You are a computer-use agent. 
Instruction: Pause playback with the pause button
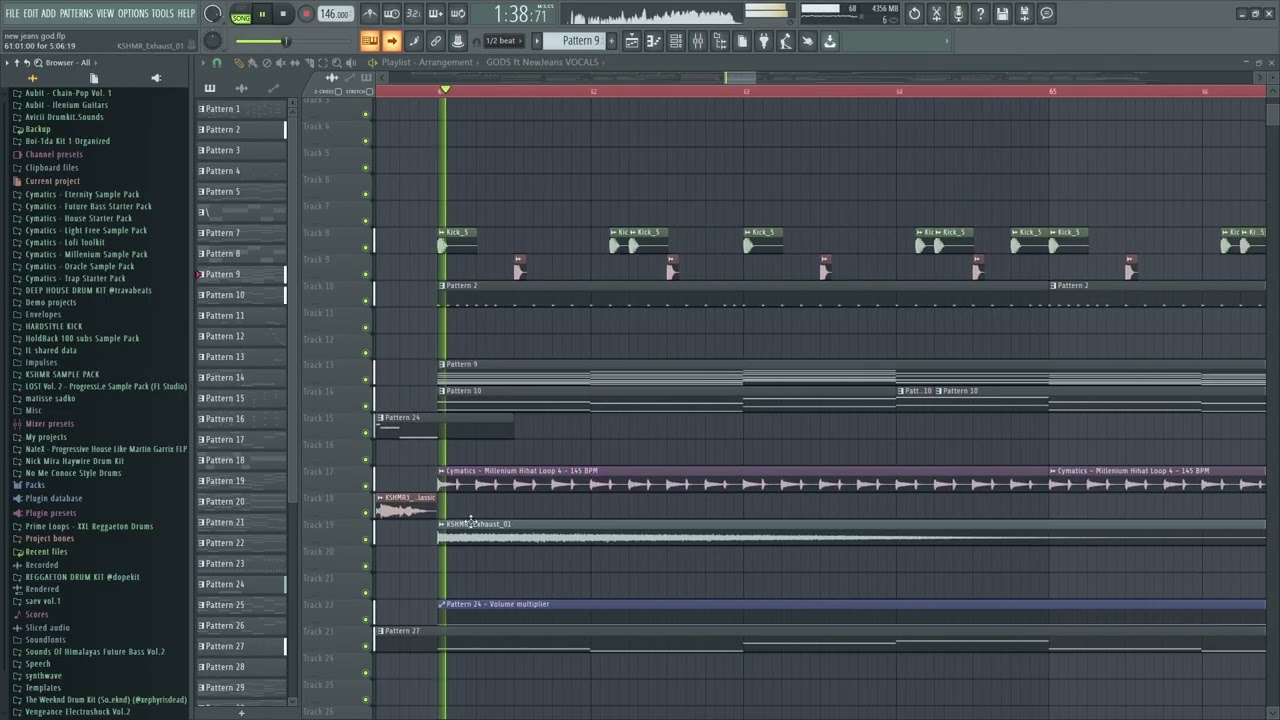click(262, 14)
